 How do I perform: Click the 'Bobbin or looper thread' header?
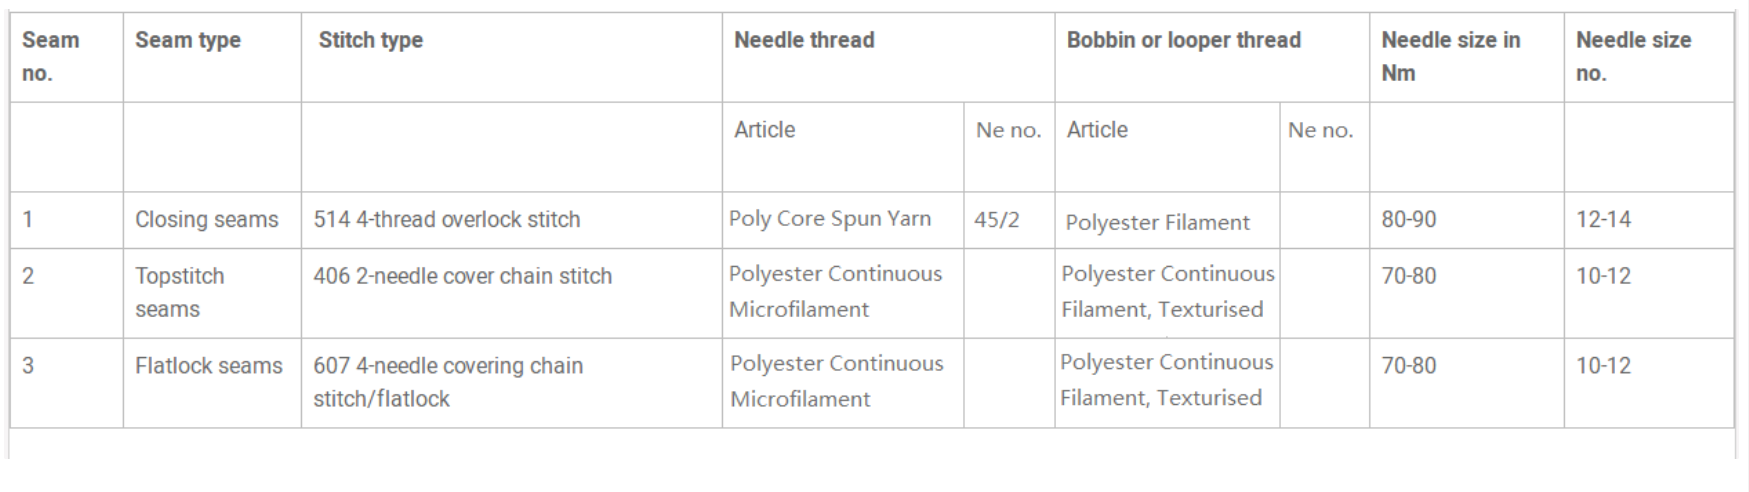point(1212,57)
